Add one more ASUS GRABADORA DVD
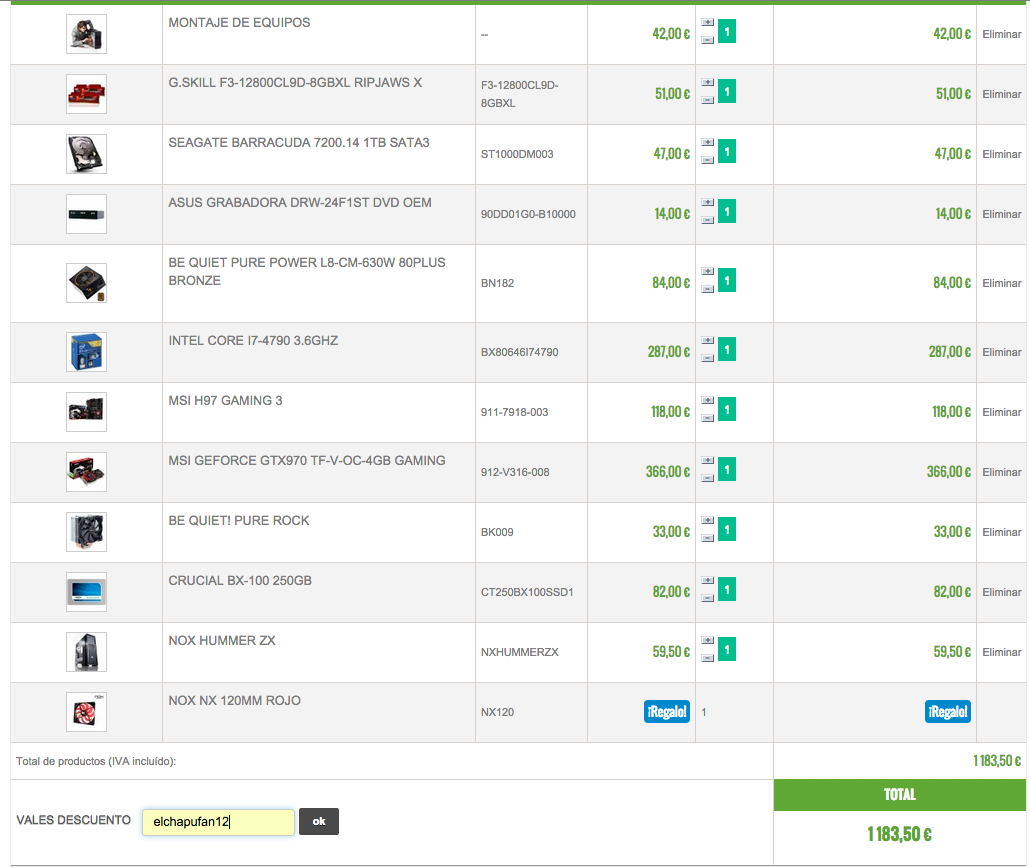1030x867 pixels. pos(707,202)
